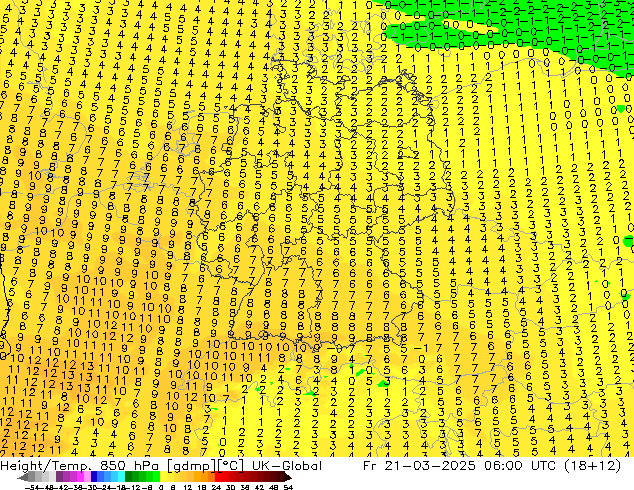Click the dark maroon right arrow end of legend
Screen dimensions: 634x490
click(x=287, y=477)
